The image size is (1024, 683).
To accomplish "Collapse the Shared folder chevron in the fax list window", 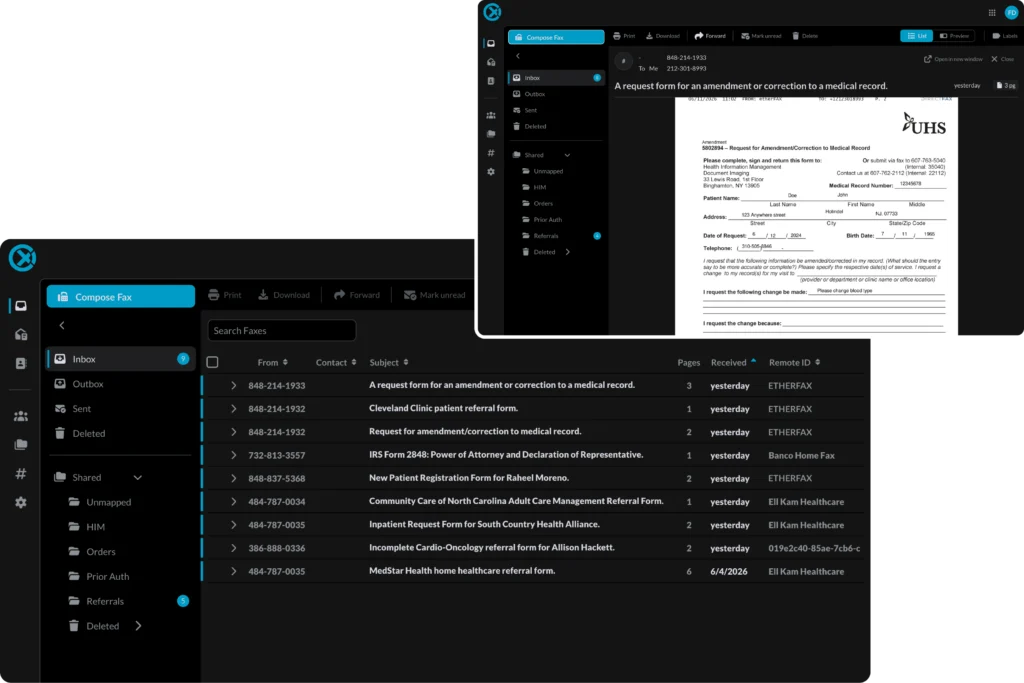I will coord(138,477).
